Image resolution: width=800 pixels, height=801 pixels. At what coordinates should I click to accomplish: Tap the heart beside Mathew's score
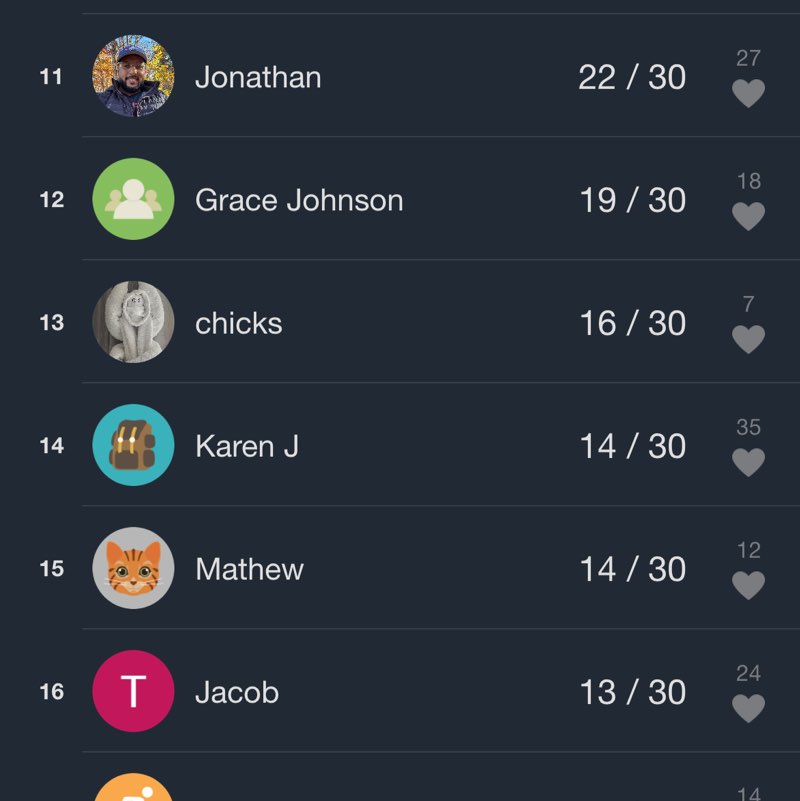click(748, 585)
